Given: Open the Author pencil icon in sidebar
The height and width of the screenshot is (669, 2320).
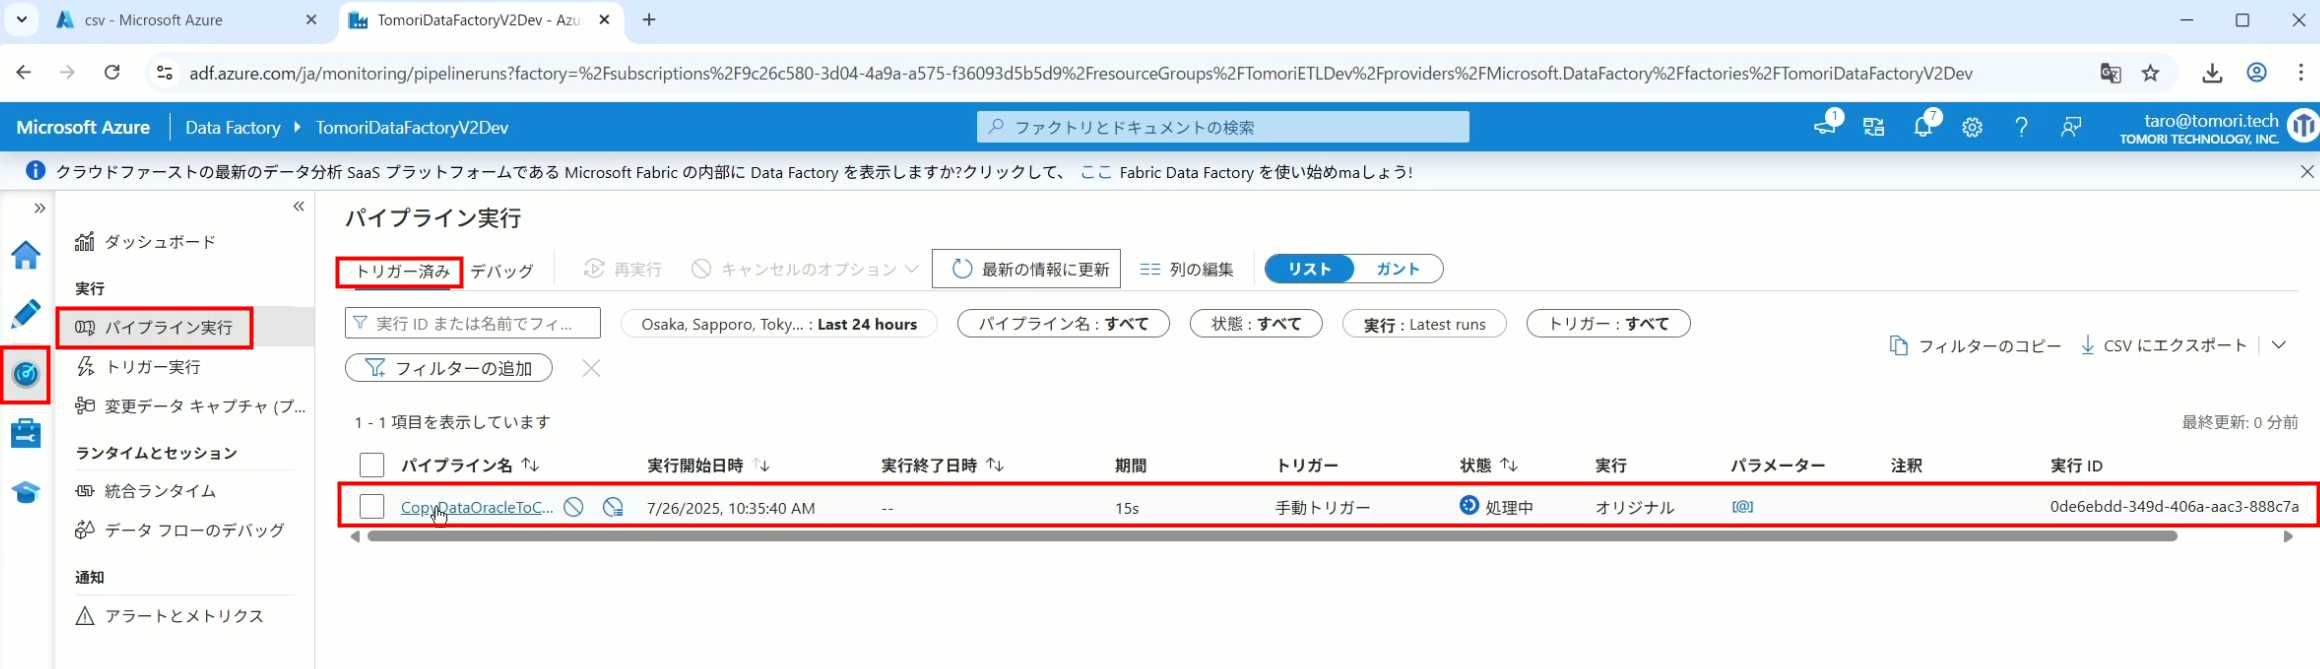Looking at the screenshot, I should pos(25,314).
